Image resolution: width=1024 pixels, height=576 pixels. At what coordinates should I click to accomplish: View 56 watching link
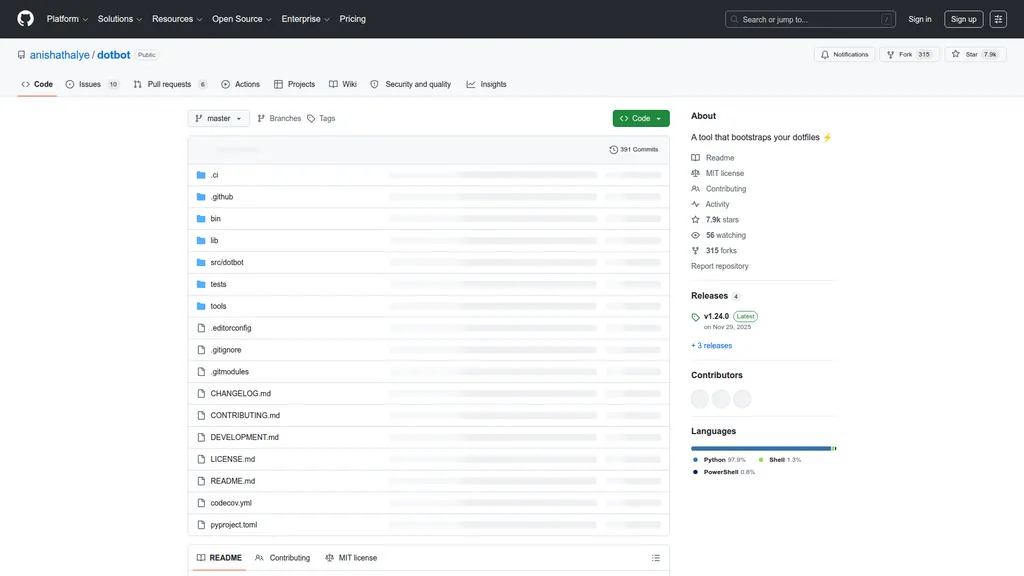pos(718,235)
